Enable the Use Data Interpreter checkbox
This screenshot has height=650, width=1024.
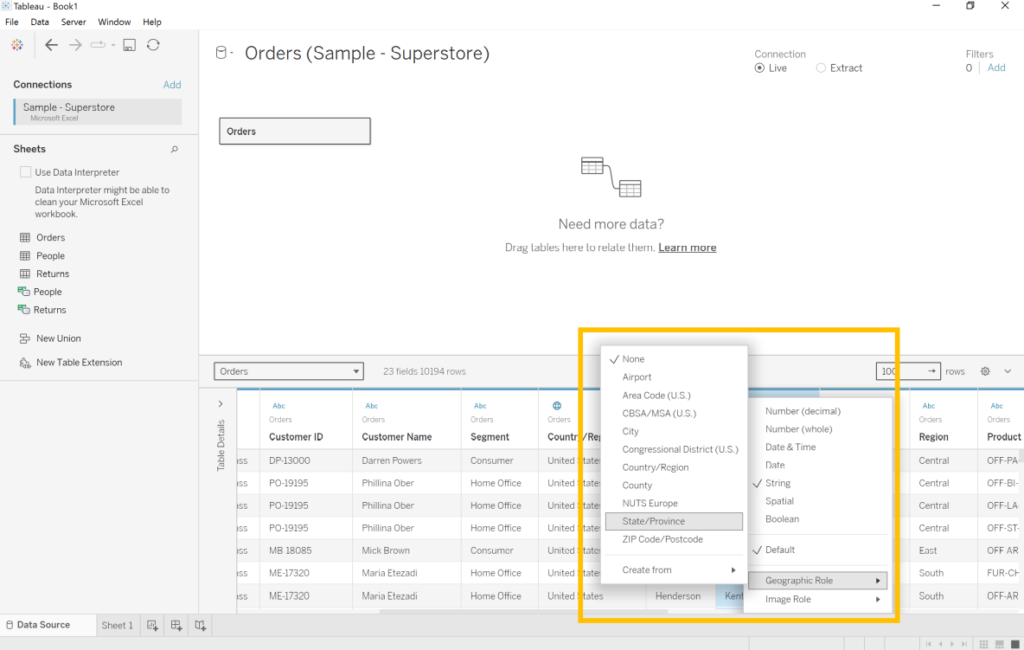point(25,172)
